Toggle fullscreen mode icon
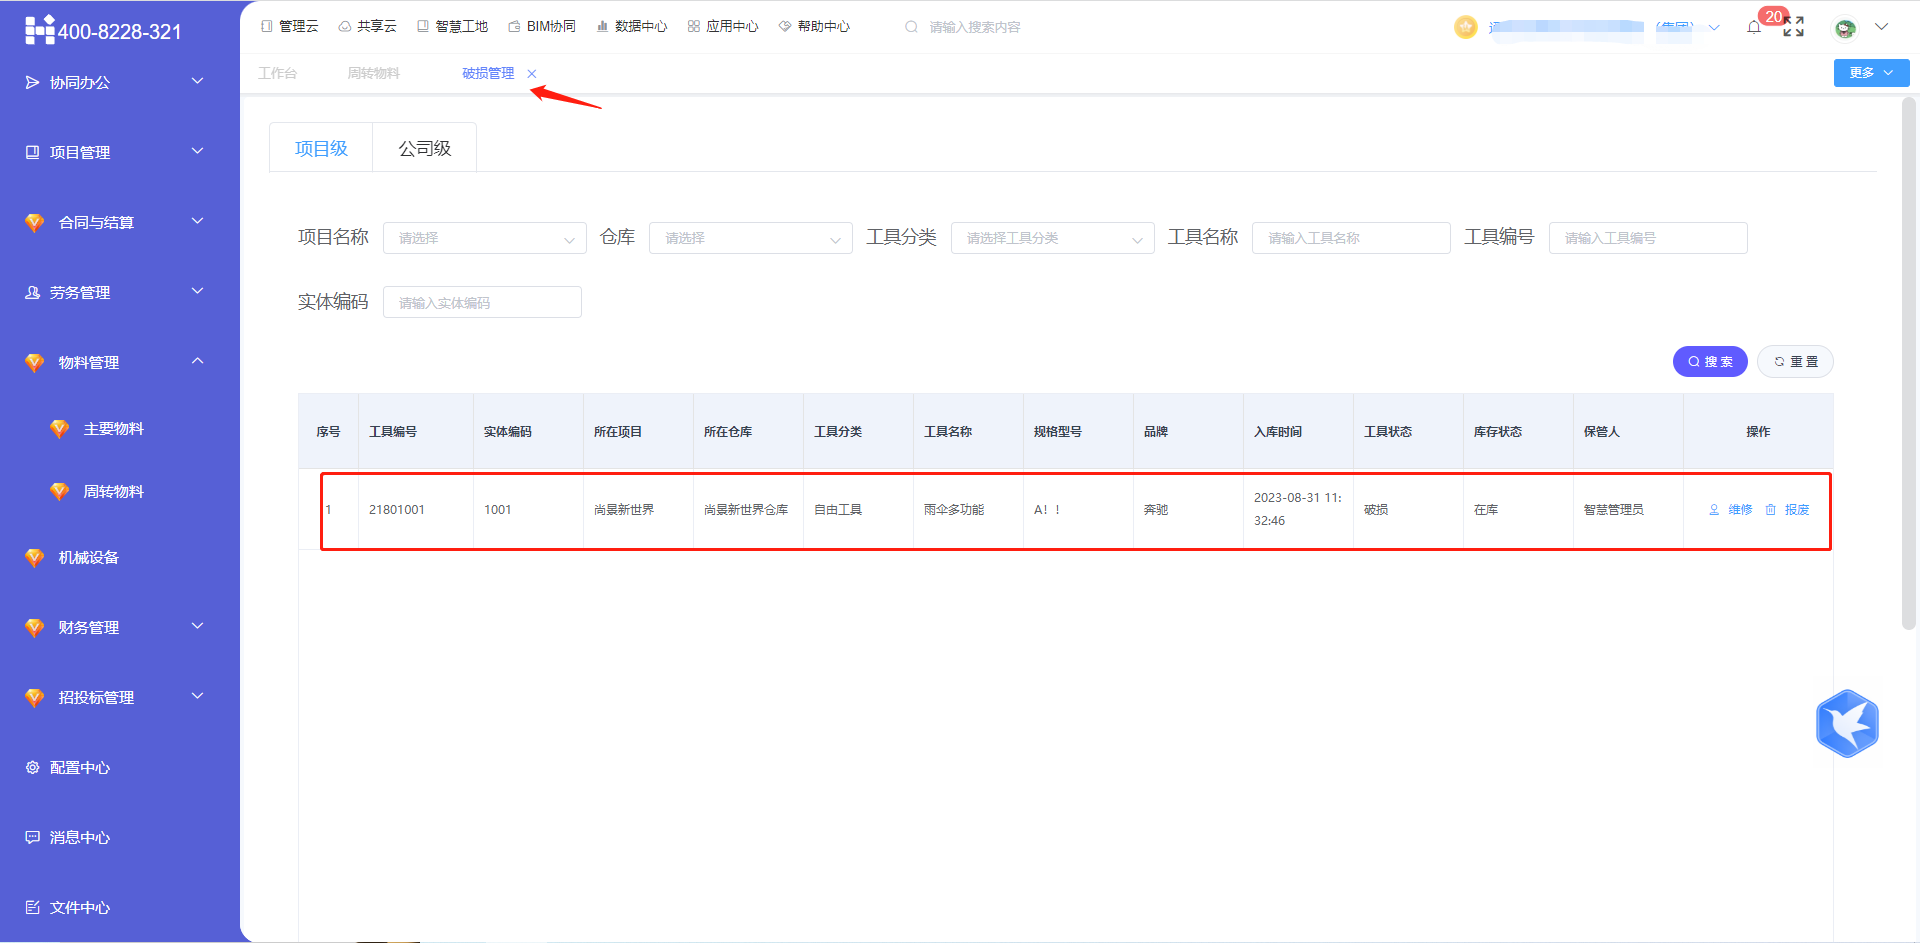1920x943 pixels. 1794,27
